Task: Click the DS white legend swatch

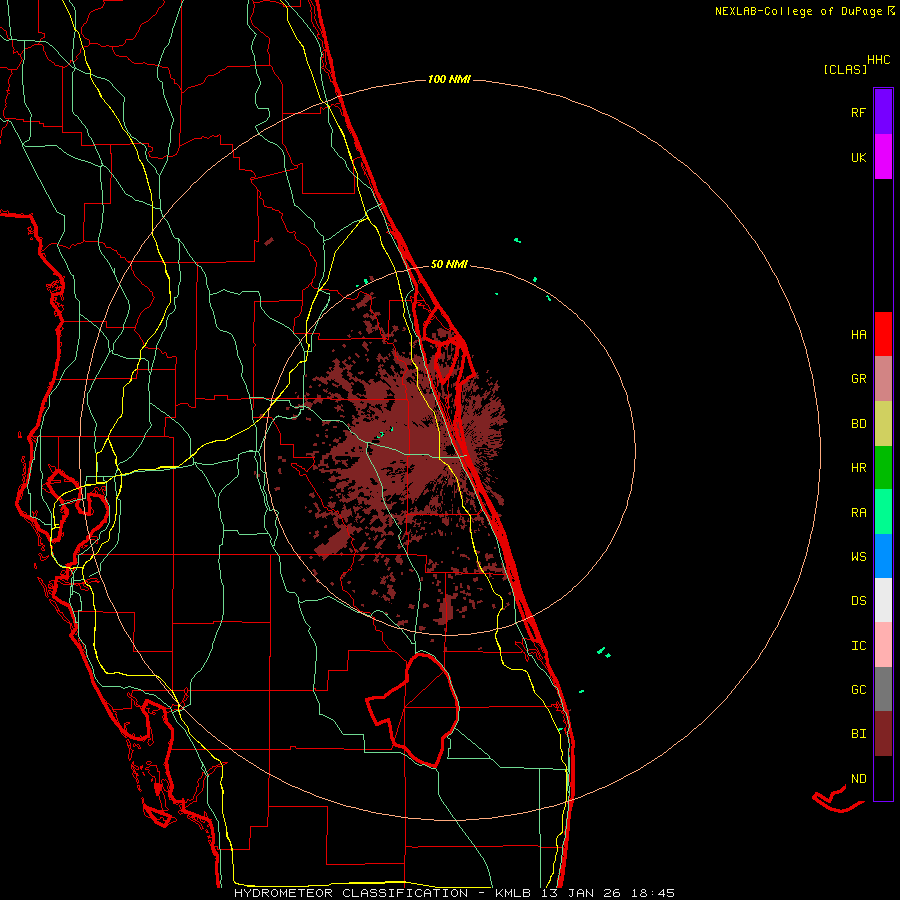Action: coord(883,600)
